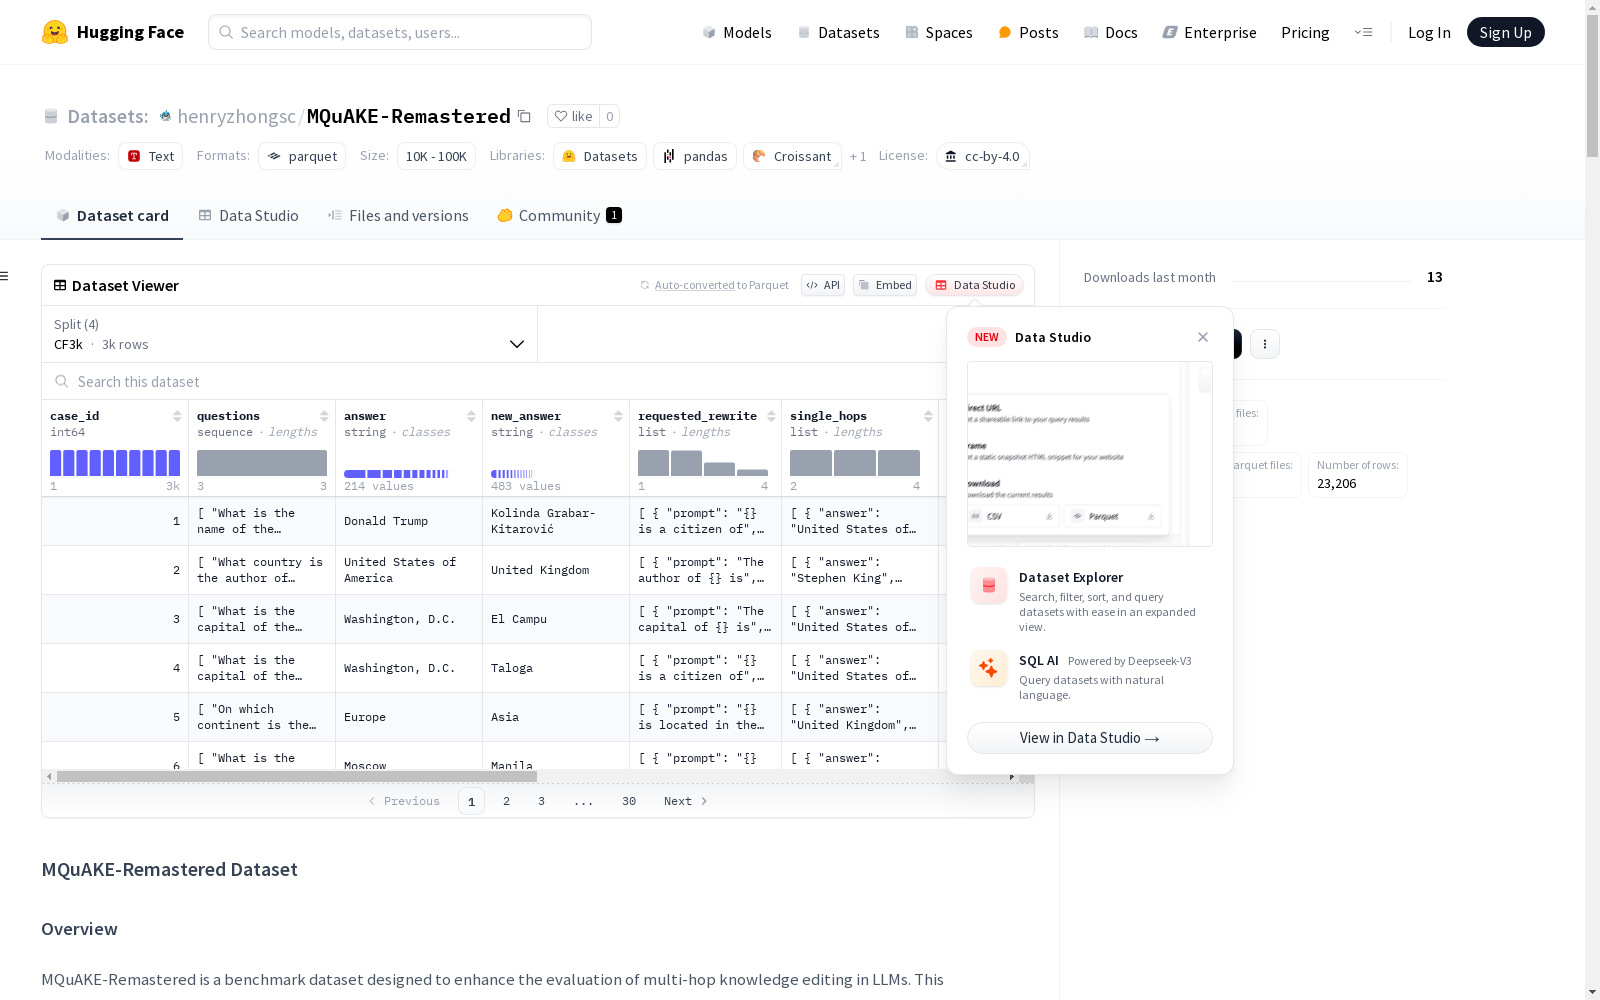Click the Data Studio preview thumbnail

coord(1090,454)
